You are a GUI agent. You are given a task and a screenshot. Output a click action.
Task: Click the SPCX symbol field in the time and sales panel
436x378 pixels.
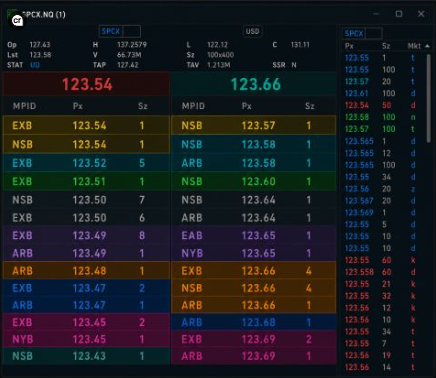[362, 33]
